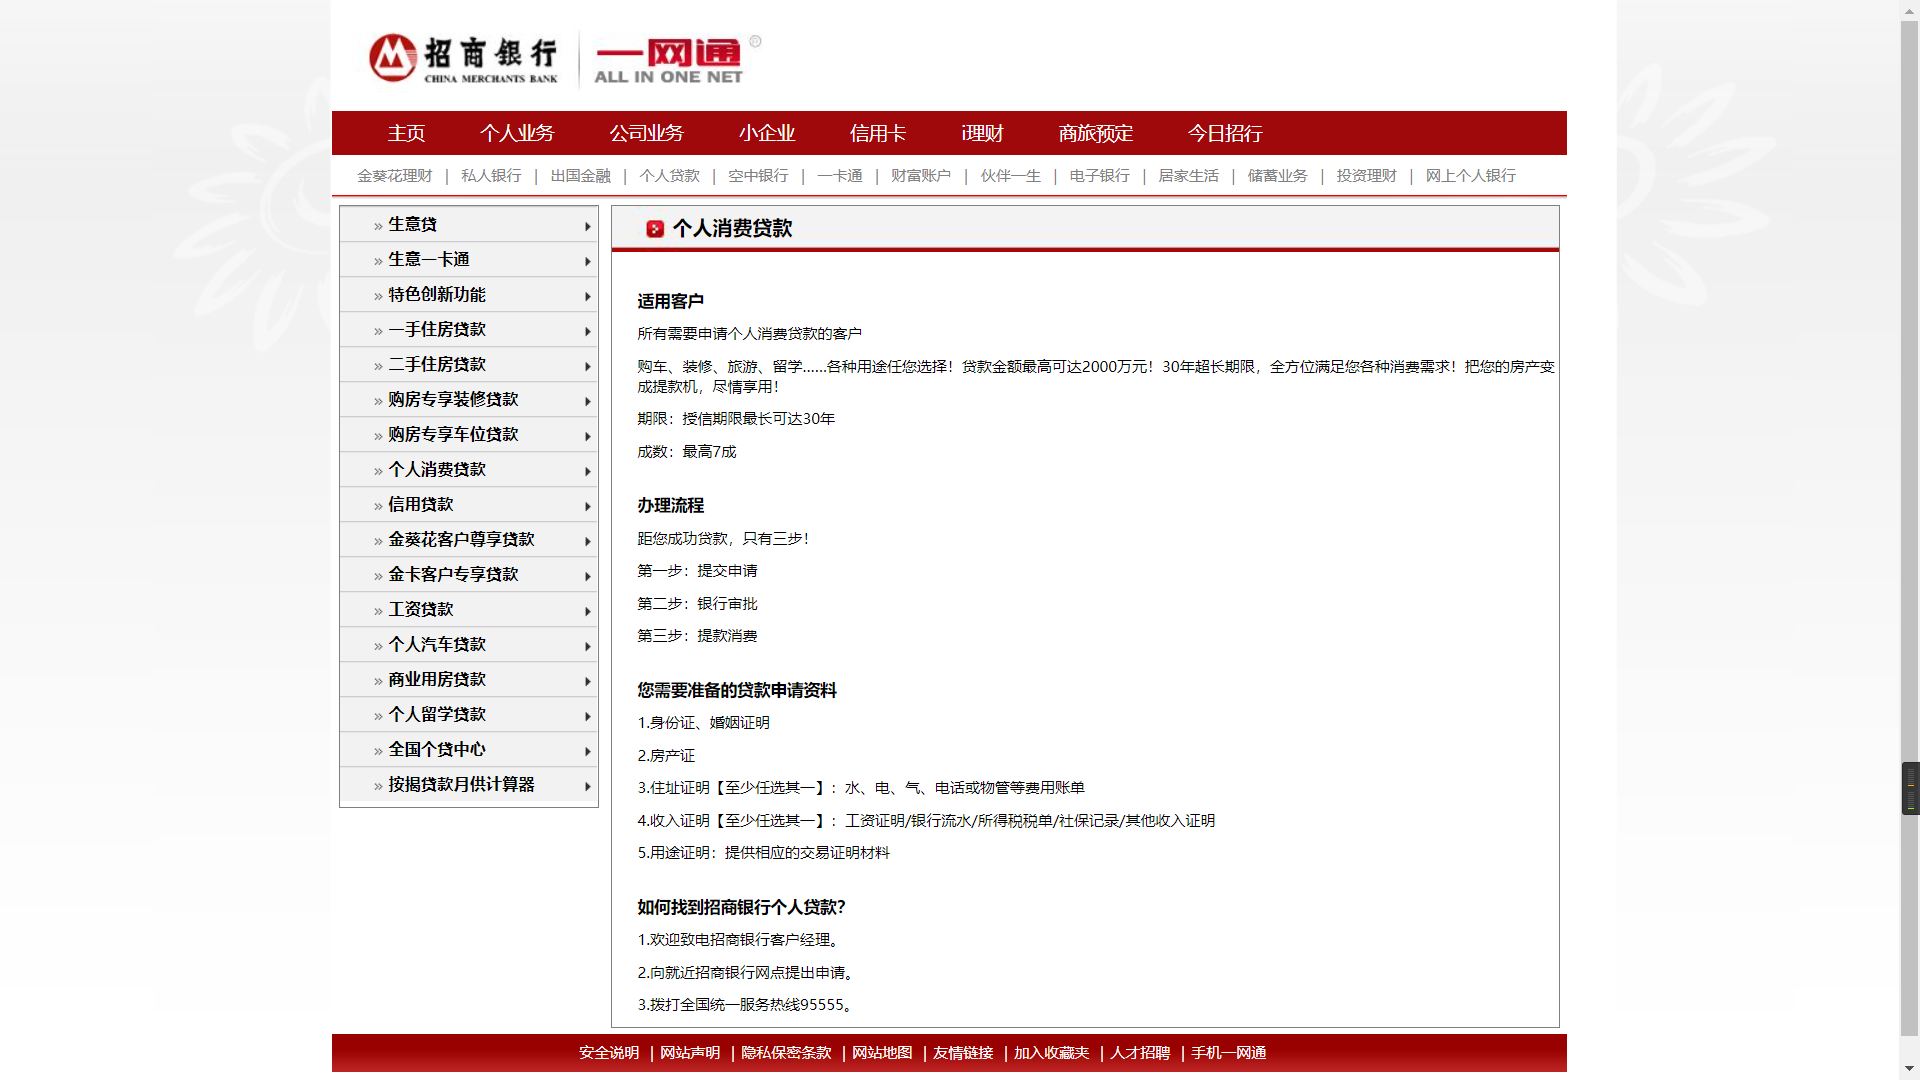
Task: Click the All In One Net logo
Action: (669, 61)
